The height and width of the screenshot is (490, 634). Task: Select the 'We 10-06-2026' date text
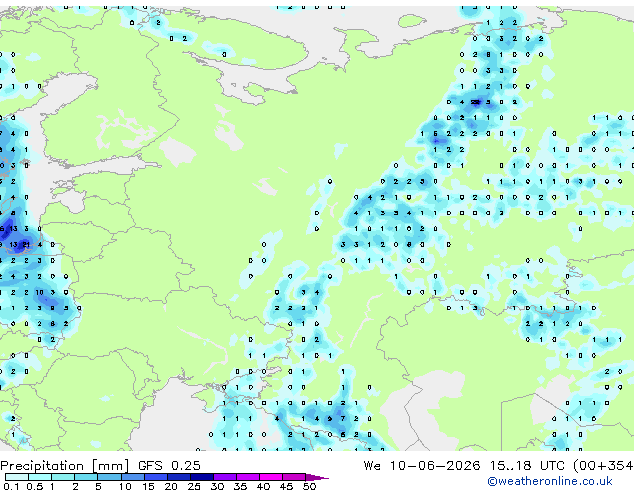pos(422,466)
